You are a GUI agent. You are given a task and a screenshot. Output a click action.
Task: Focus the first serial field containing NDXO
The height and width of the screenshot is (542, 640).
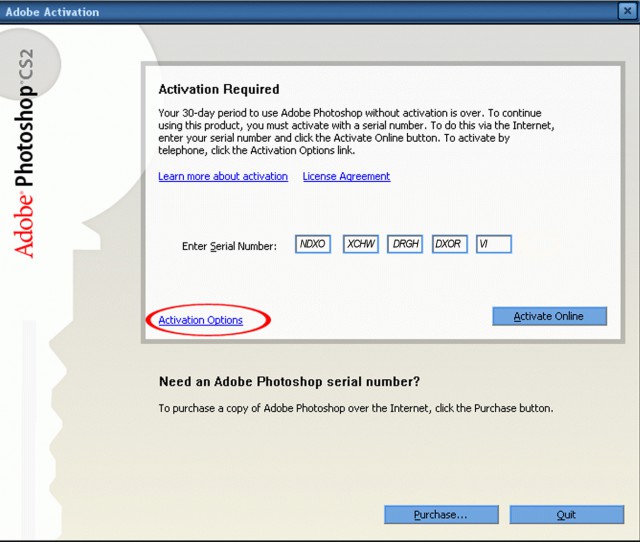pyautogui.click(x=313, y=244)
